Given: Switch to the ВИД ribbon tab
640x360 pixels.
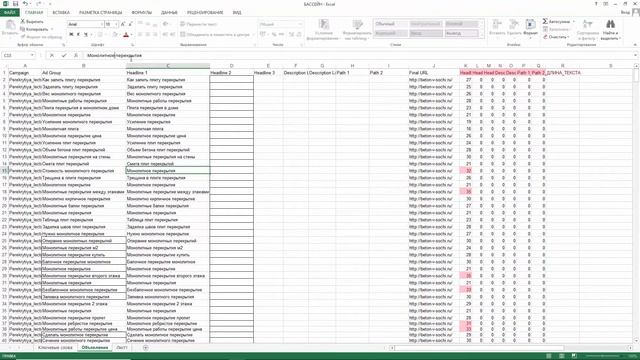Looking at the screenshot, I should point(237,13).
